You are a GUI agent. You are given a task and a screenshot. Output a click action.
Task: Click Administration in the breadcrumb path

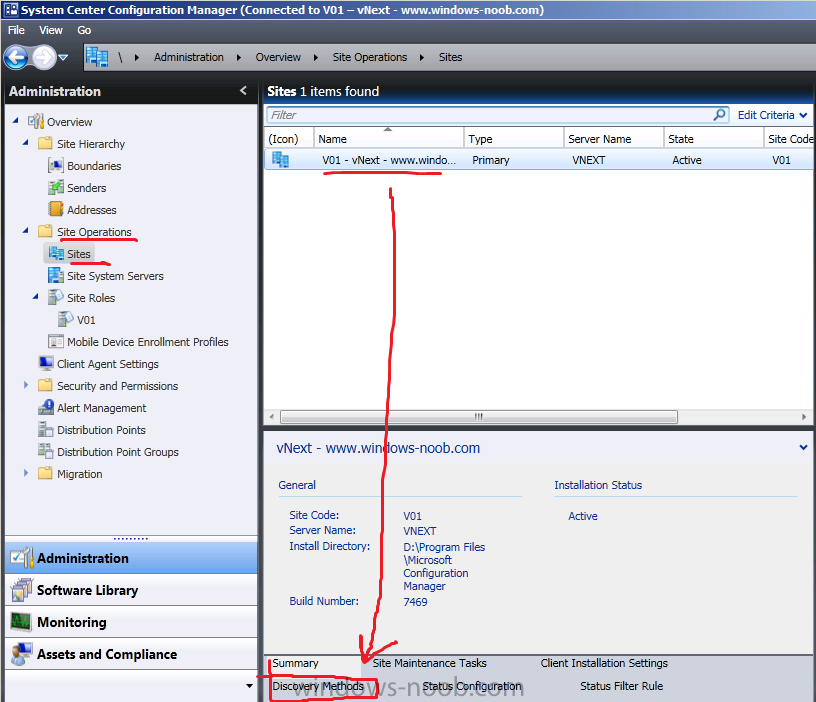(188, 57)
